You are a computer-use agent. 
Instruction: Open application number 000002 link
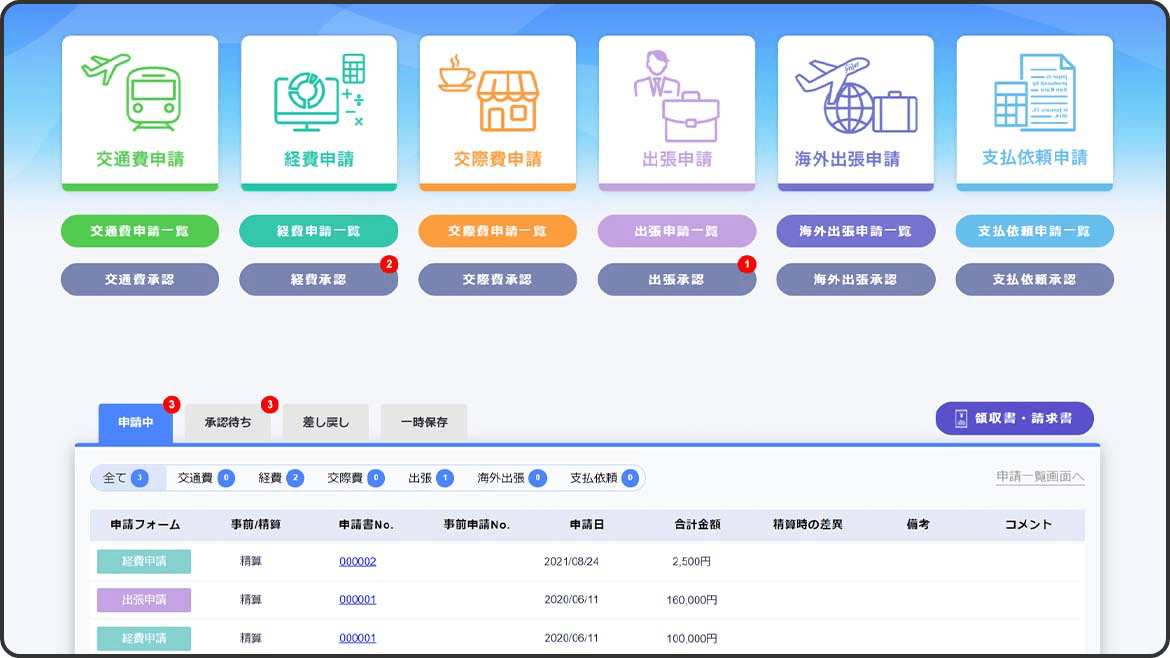coord(357,562)
